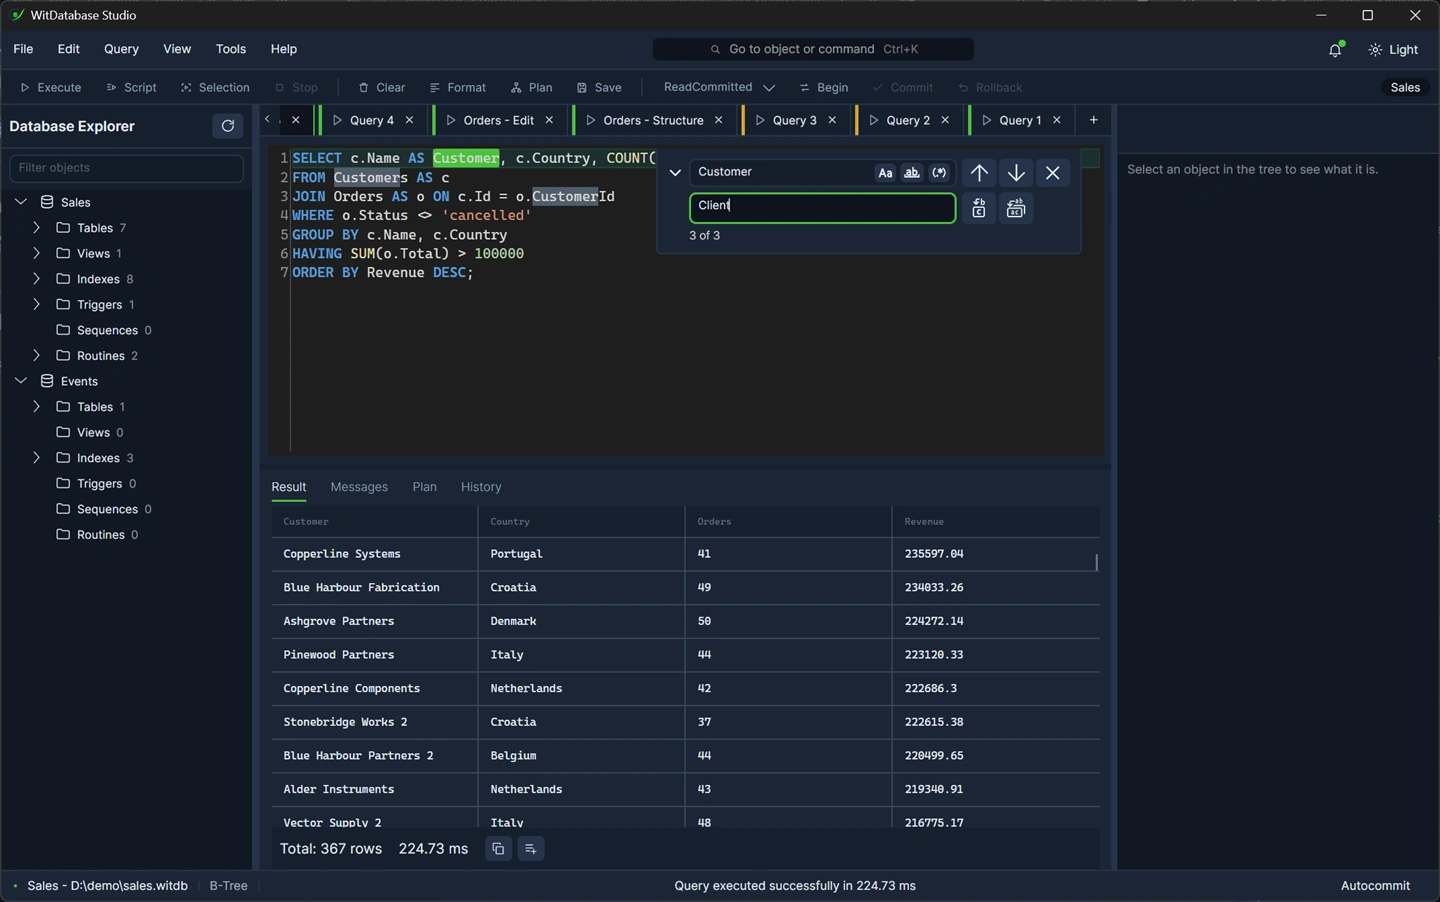Begin a transaction
This screenshot has height=902, width=1440.
[823, 88]
